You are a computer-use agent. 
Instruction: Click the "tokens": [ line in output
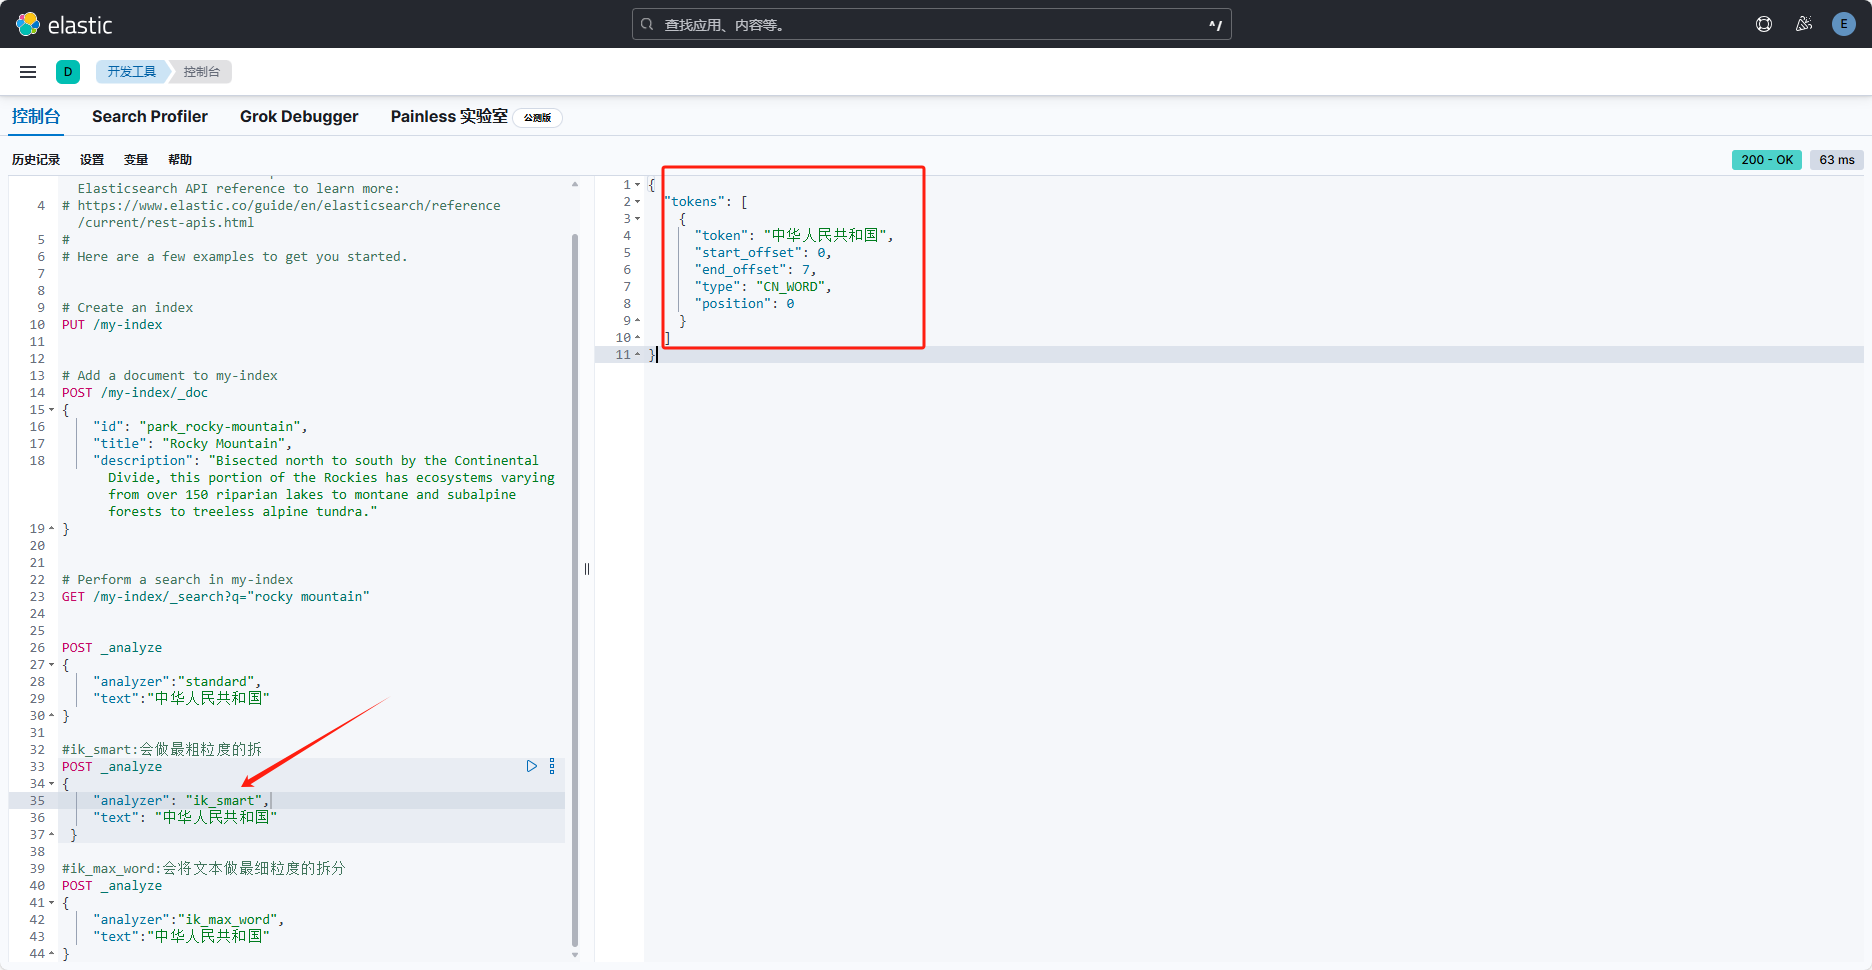[706, 202]
